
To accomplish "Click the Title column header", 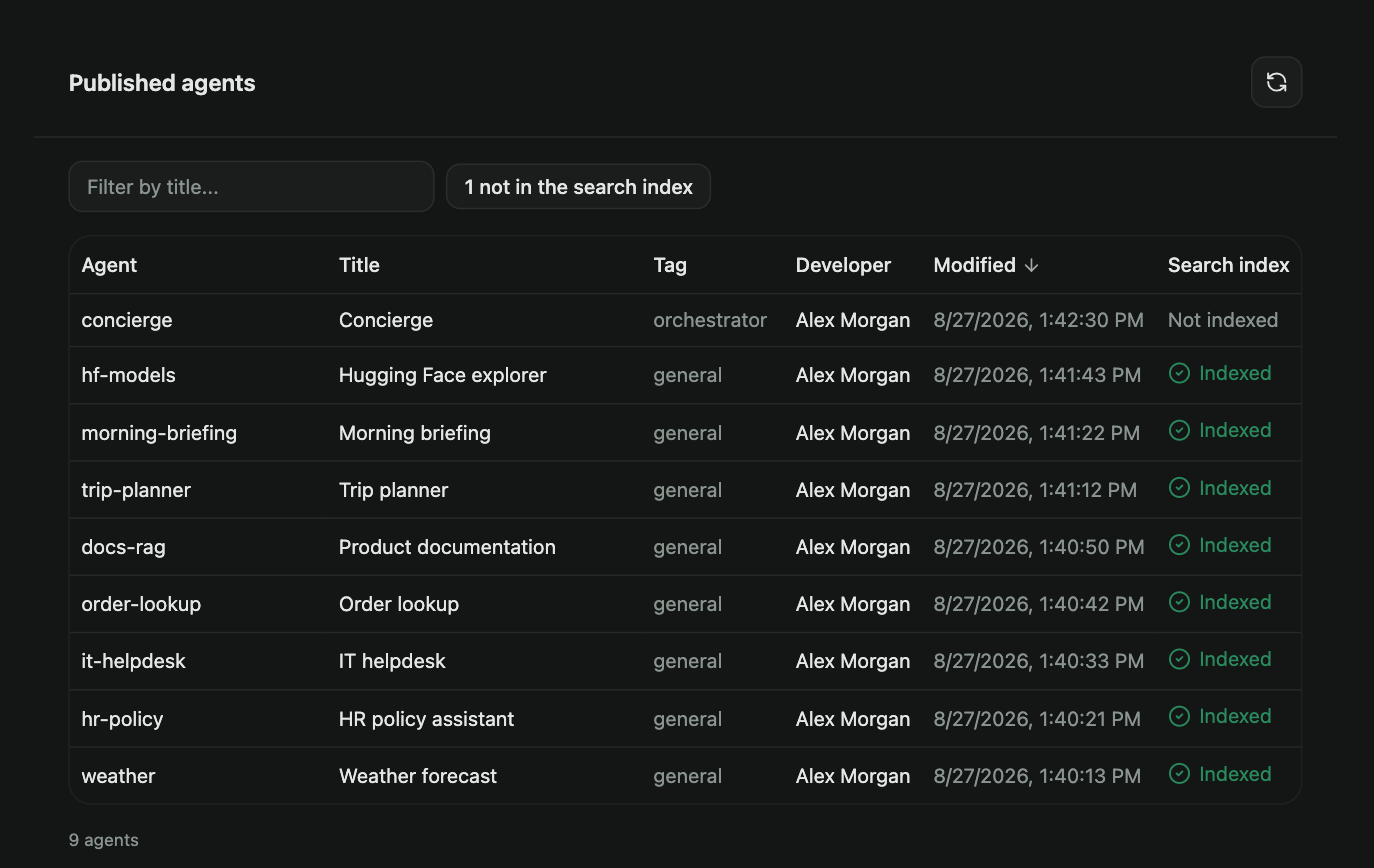I will pyautogui.click(x=359, y=265).
